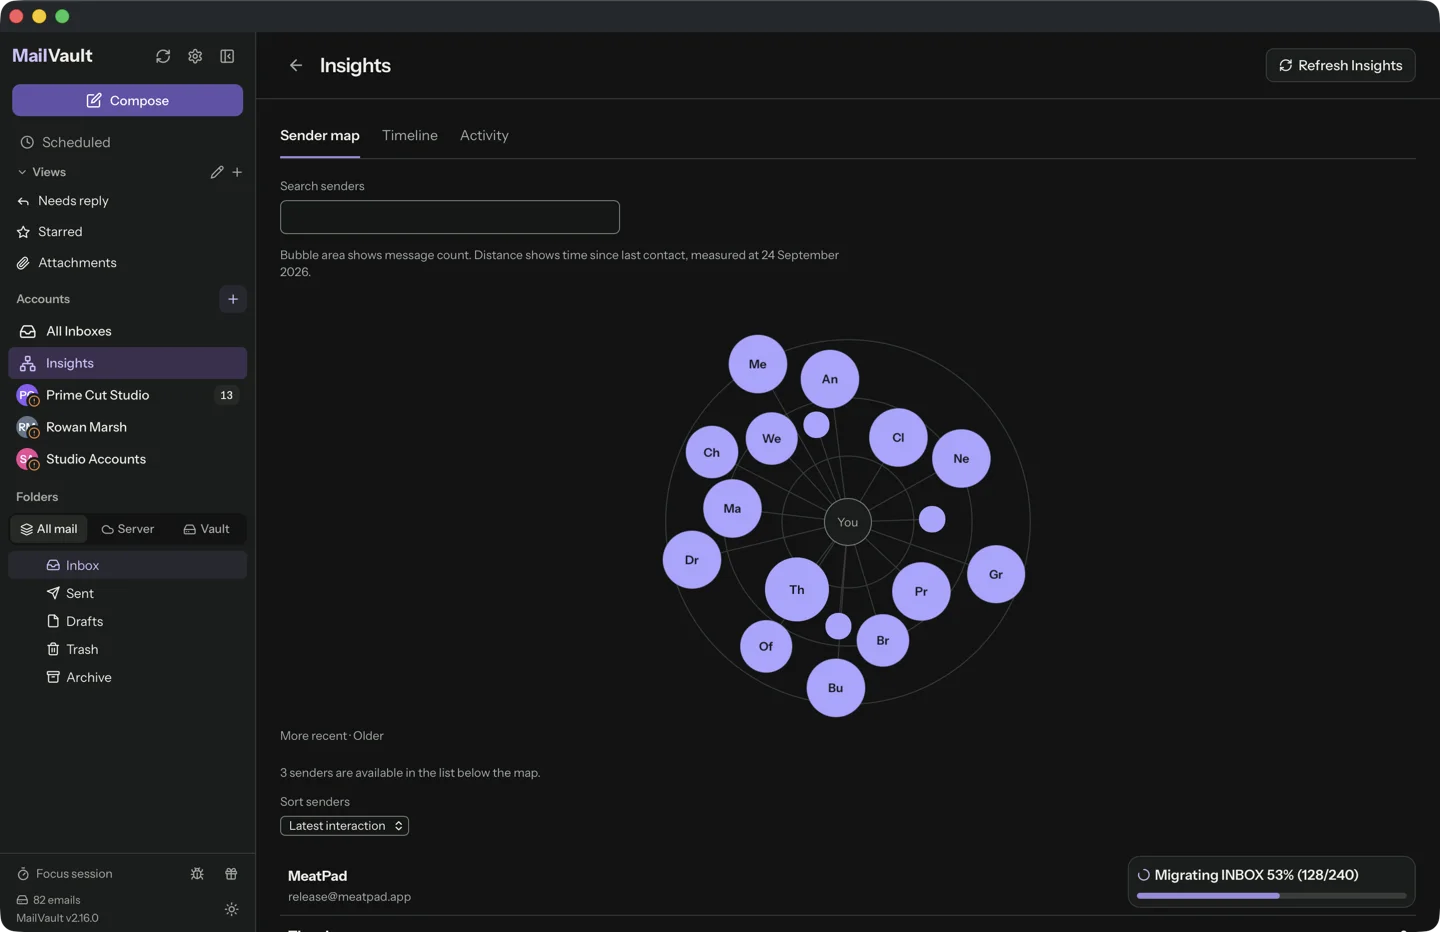Click the Search senders input field
Viewport: 1440px width, 932px height.
click(450, 217)
